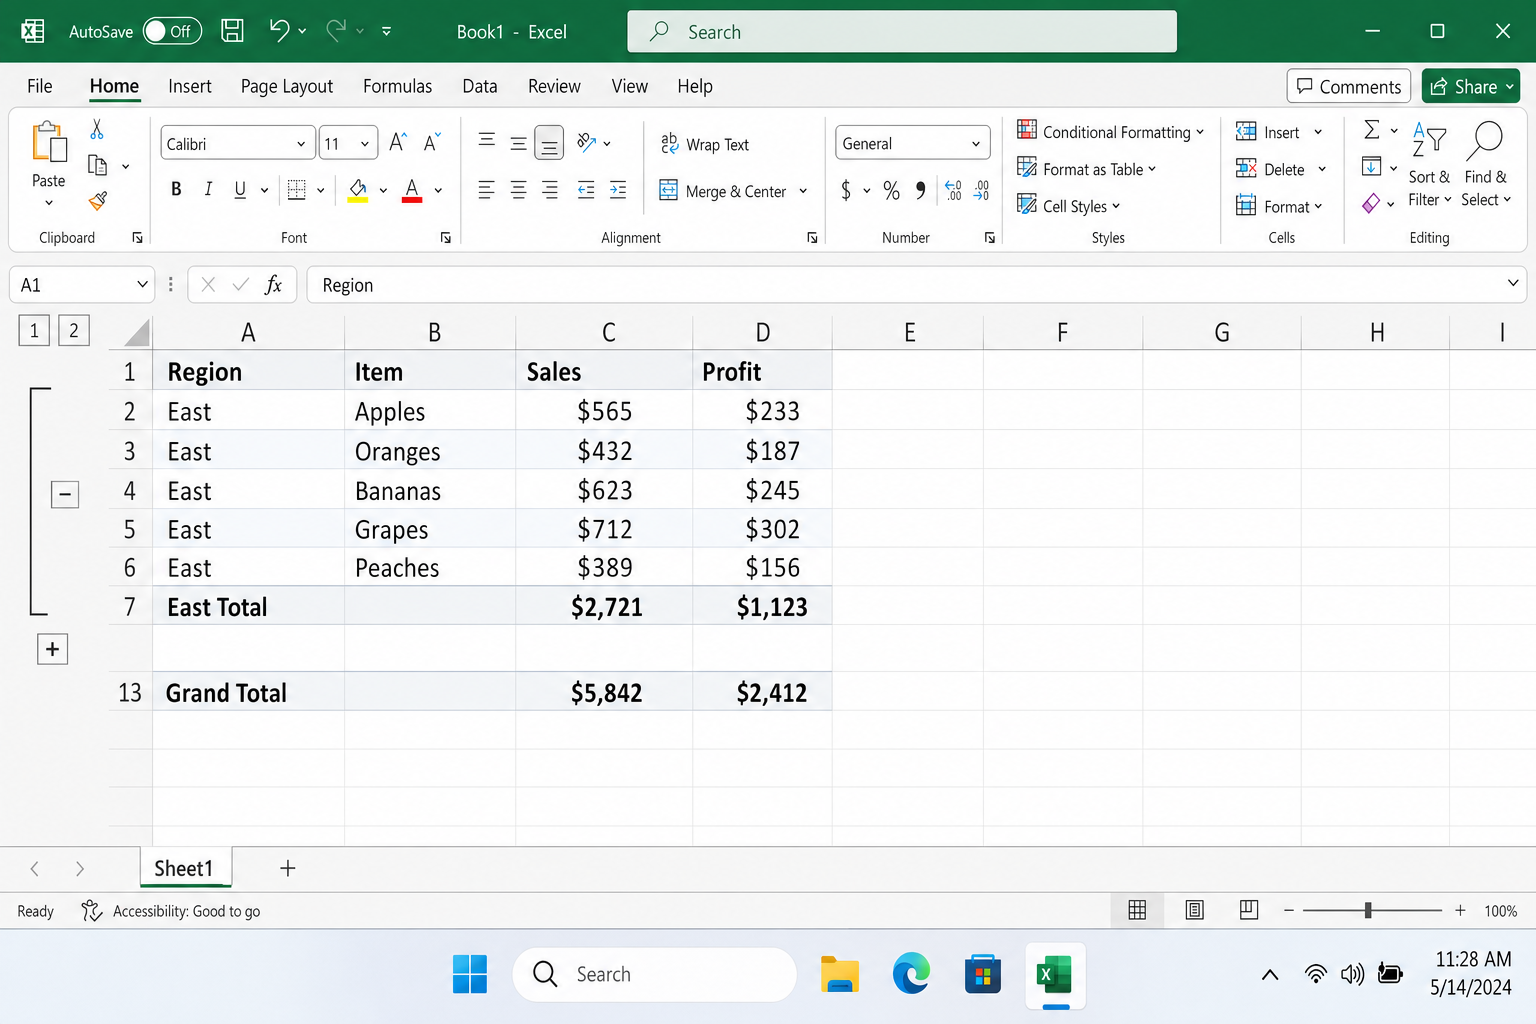Collapse the East group with minus button

65,493
